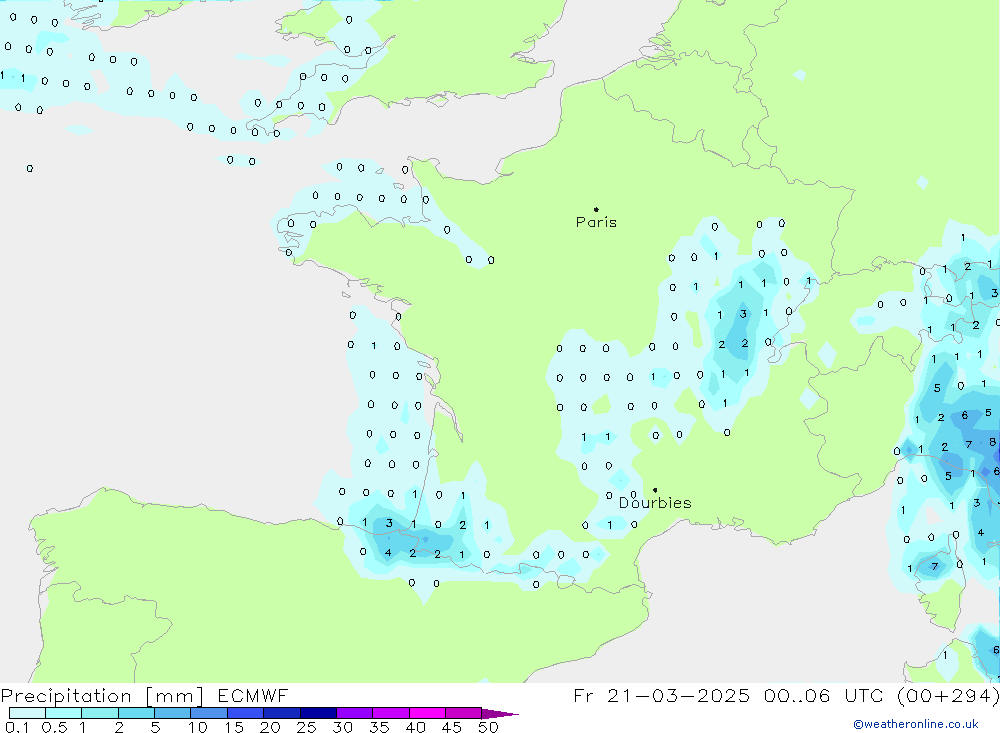Click the legend value label '0.1'
This screenshot has width=1000, height=733.
(17, 727)
